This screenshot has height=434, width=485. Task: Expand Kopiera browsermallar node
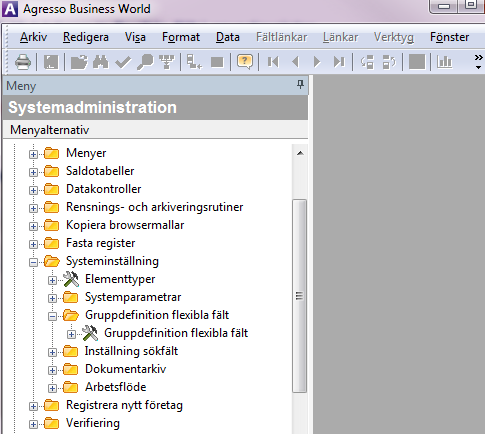point(33,226)
